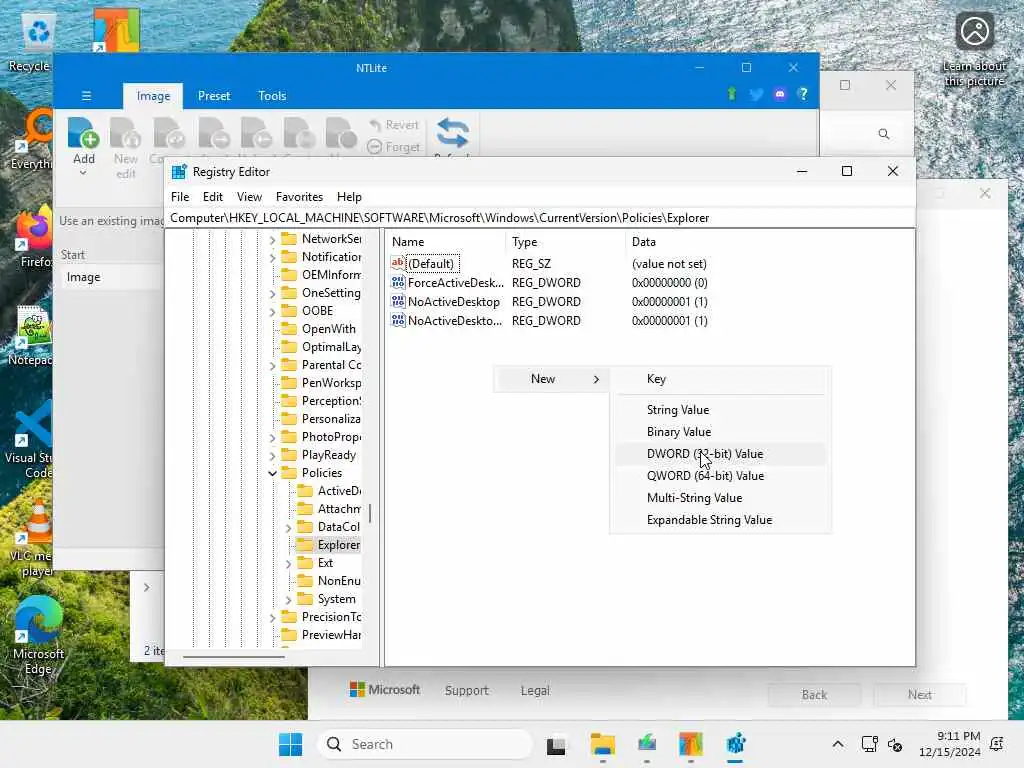Click the registry address bar path
Screen dimensions: 1024x768
click(541, 218)
